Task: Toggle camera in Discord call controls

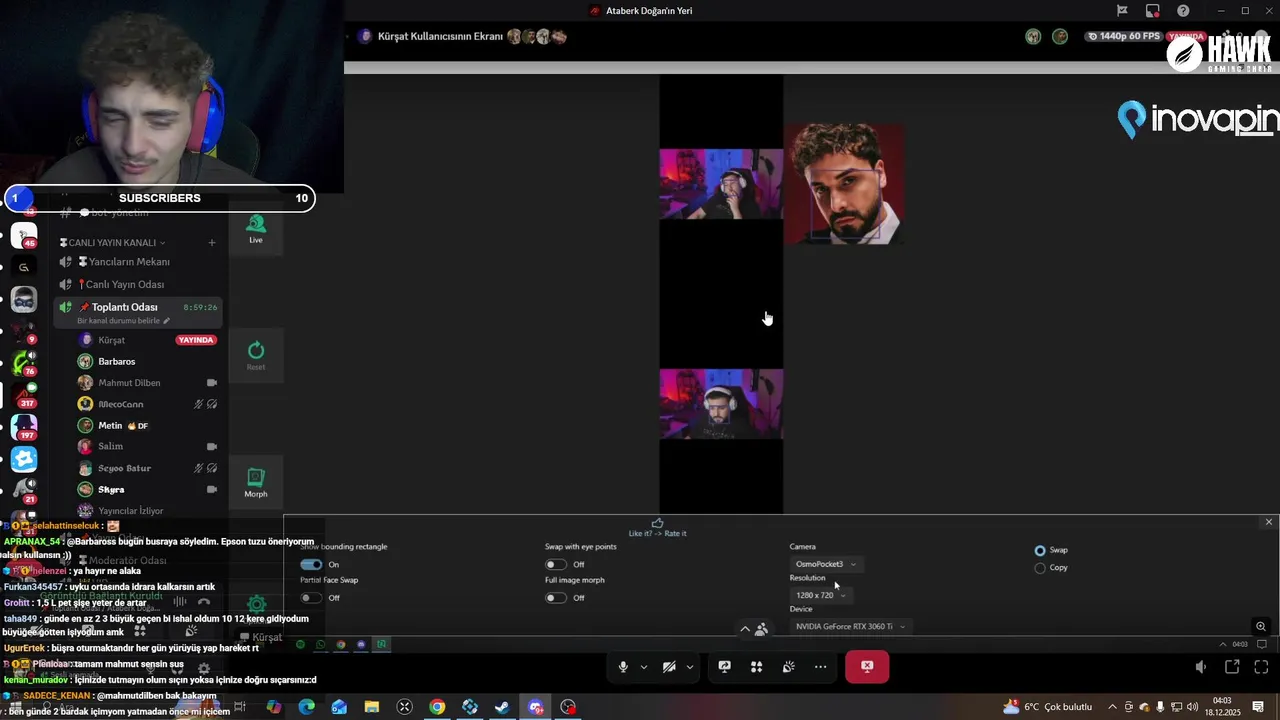Action: 669,667
